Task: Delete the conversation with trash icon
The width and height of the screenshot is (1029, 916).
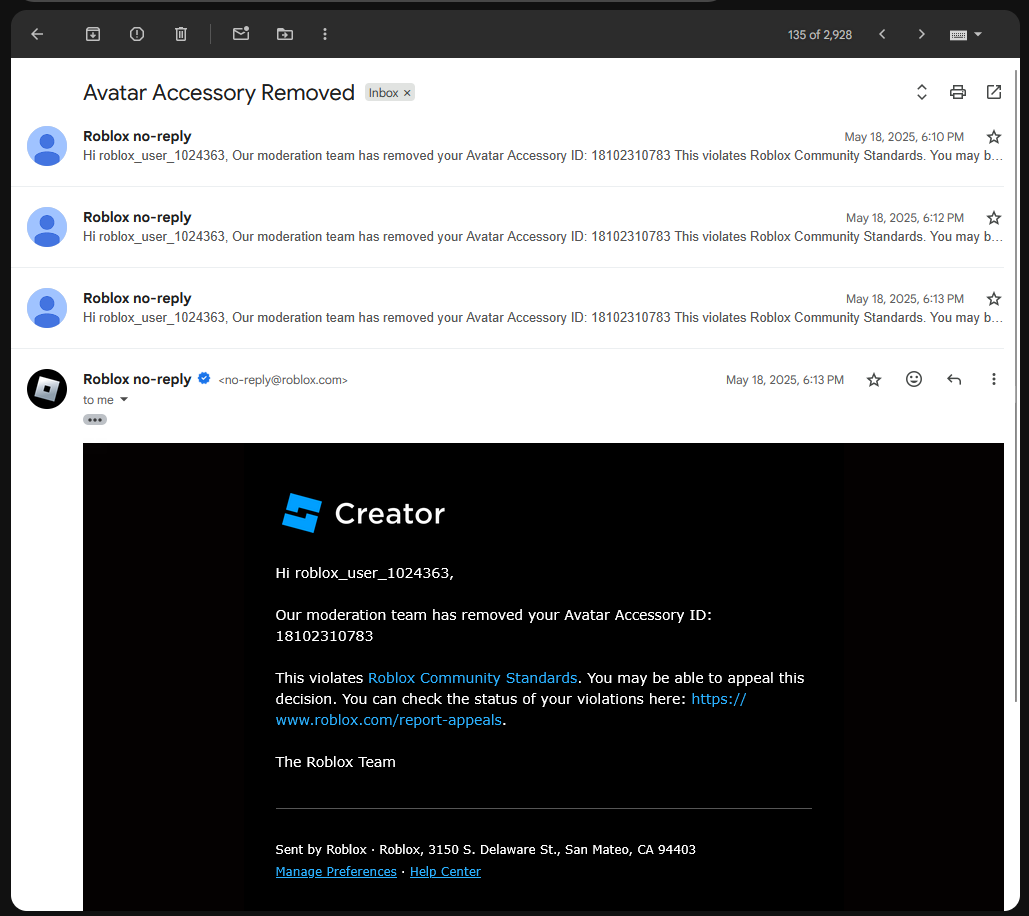Action: 181,34
